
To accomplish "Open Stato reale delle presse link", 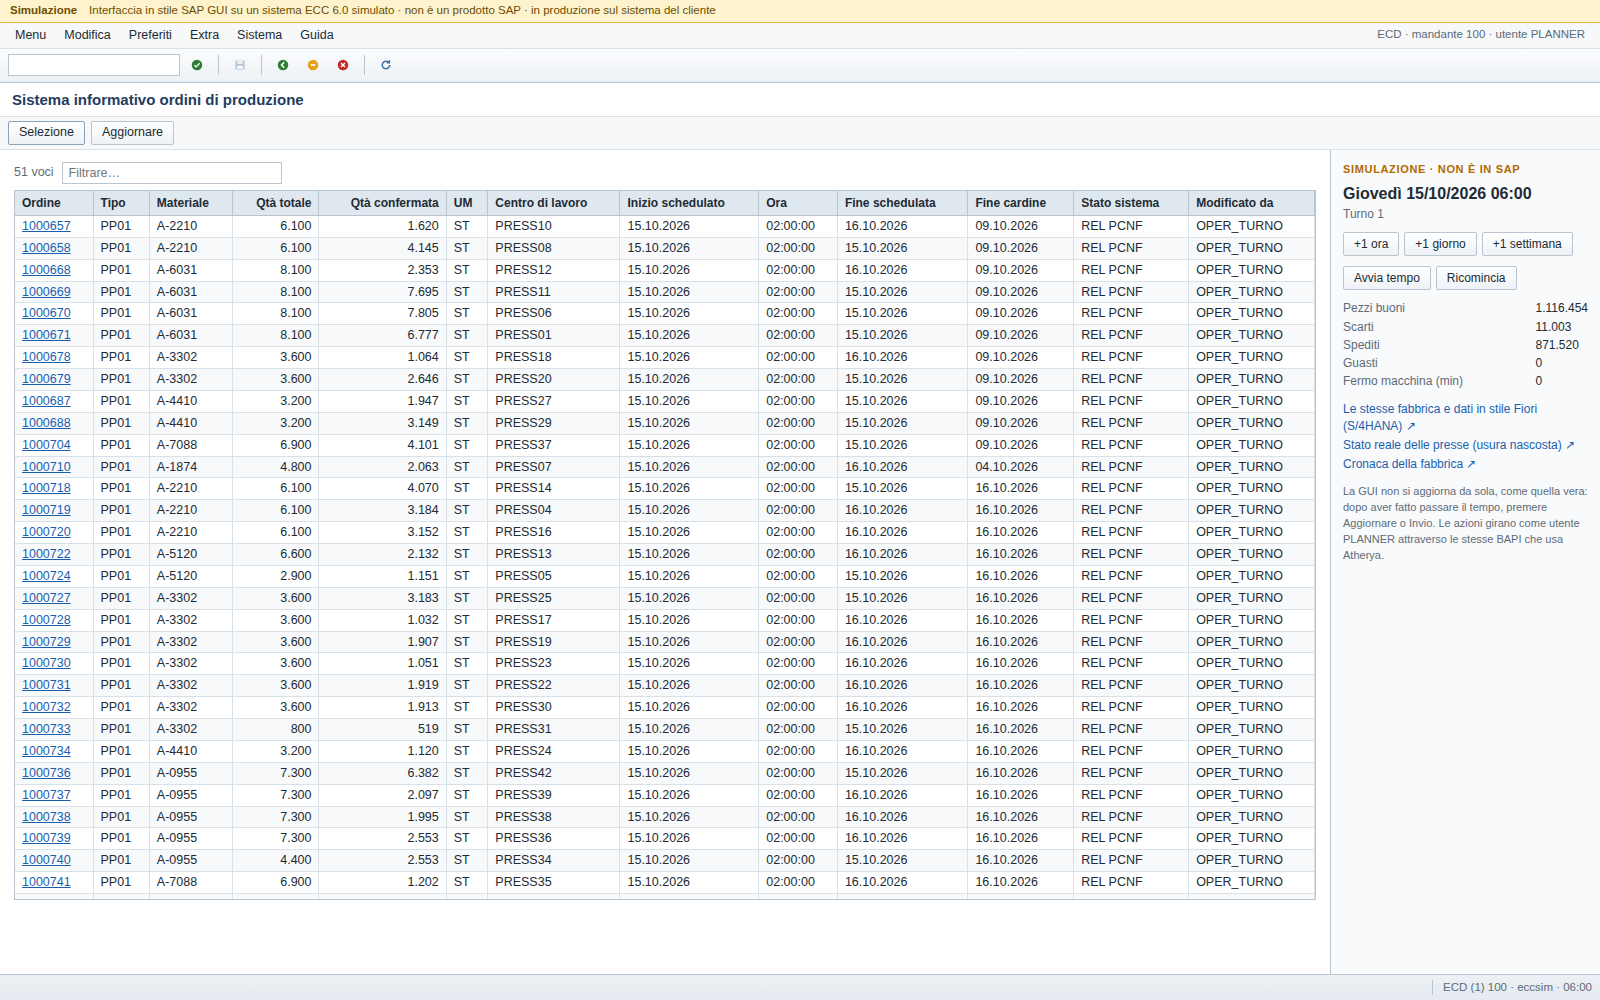I will coord(1458,445).
